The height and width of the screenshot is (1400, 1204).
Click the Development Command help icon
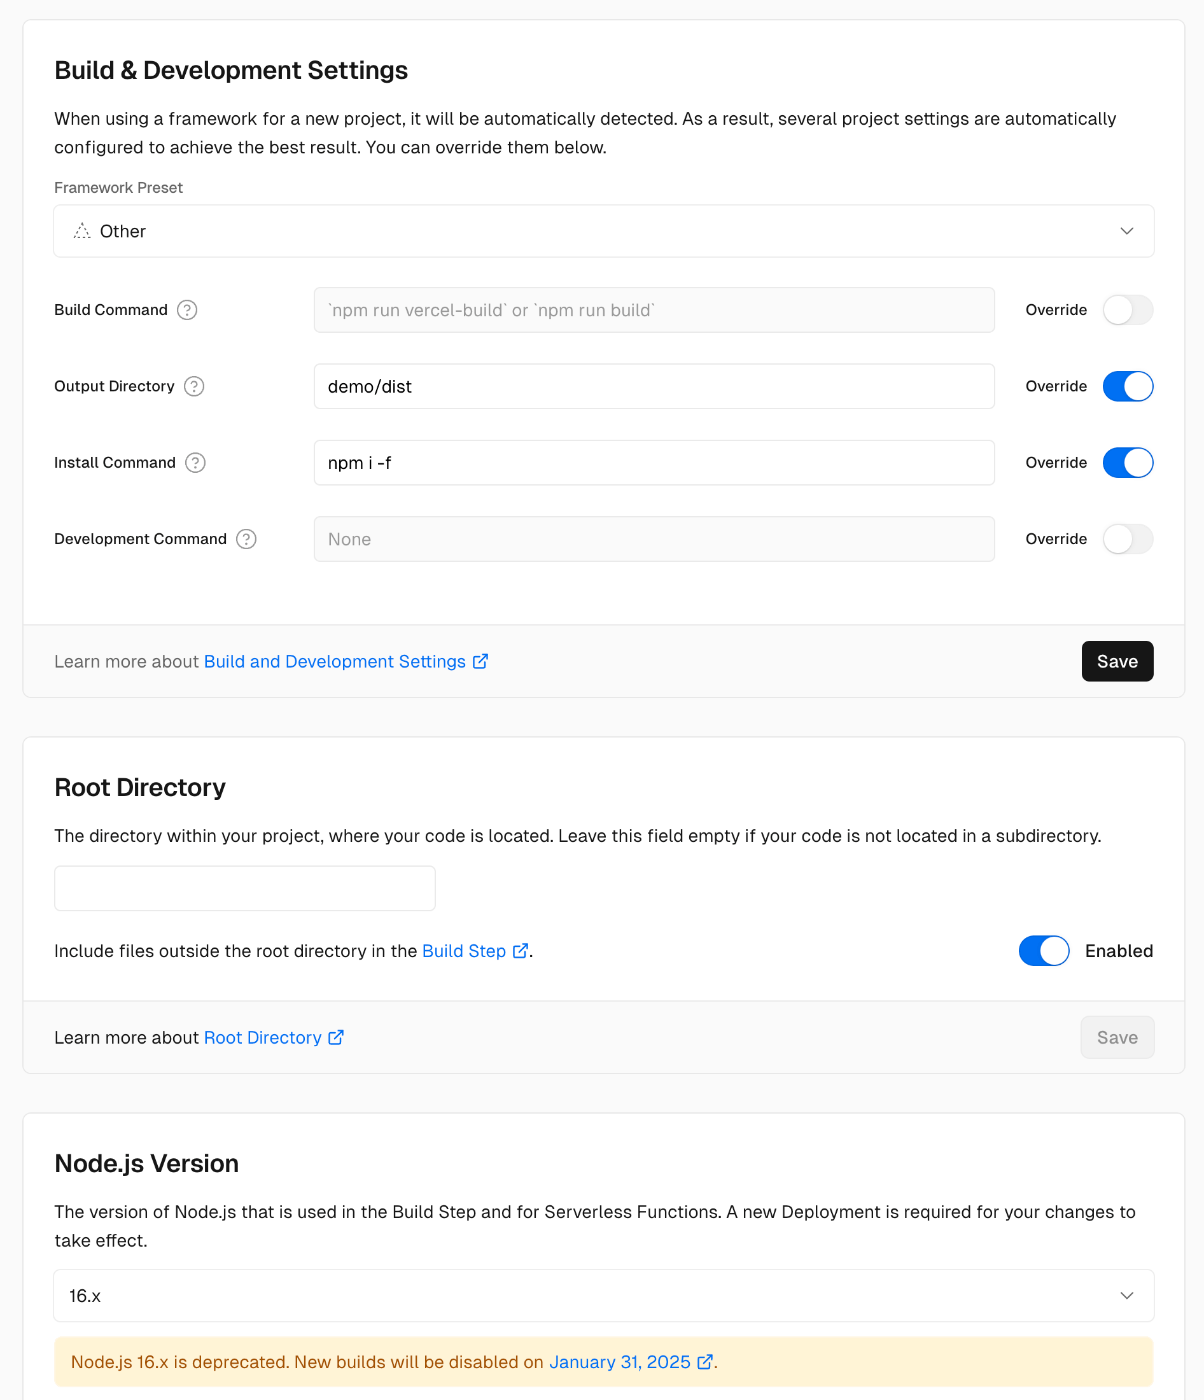(246, 539)
